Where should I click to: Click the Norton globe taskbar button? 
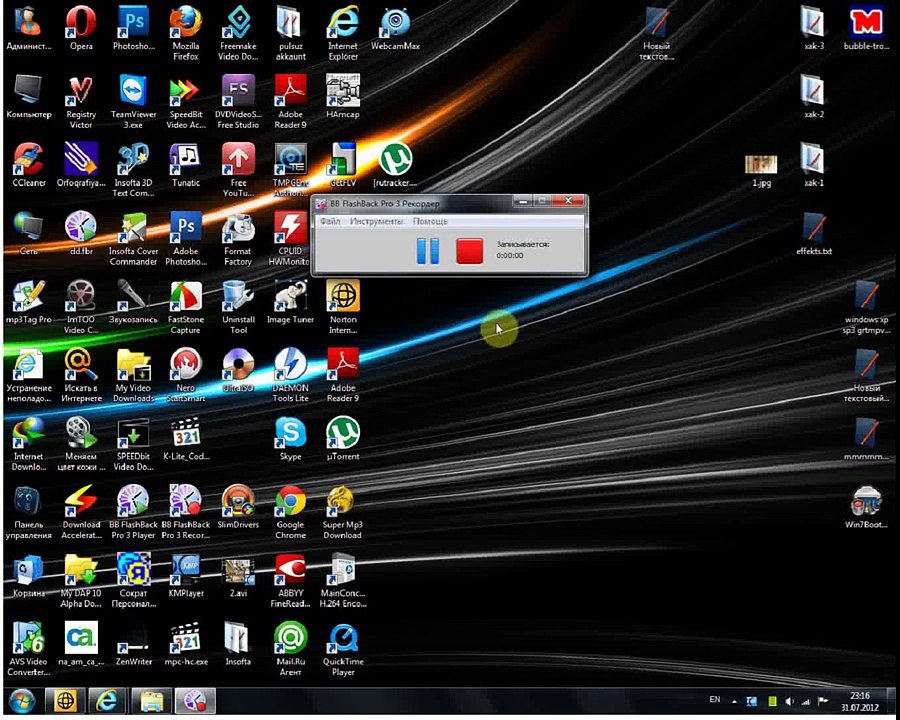pyautogui.click(x=65, y=701)
